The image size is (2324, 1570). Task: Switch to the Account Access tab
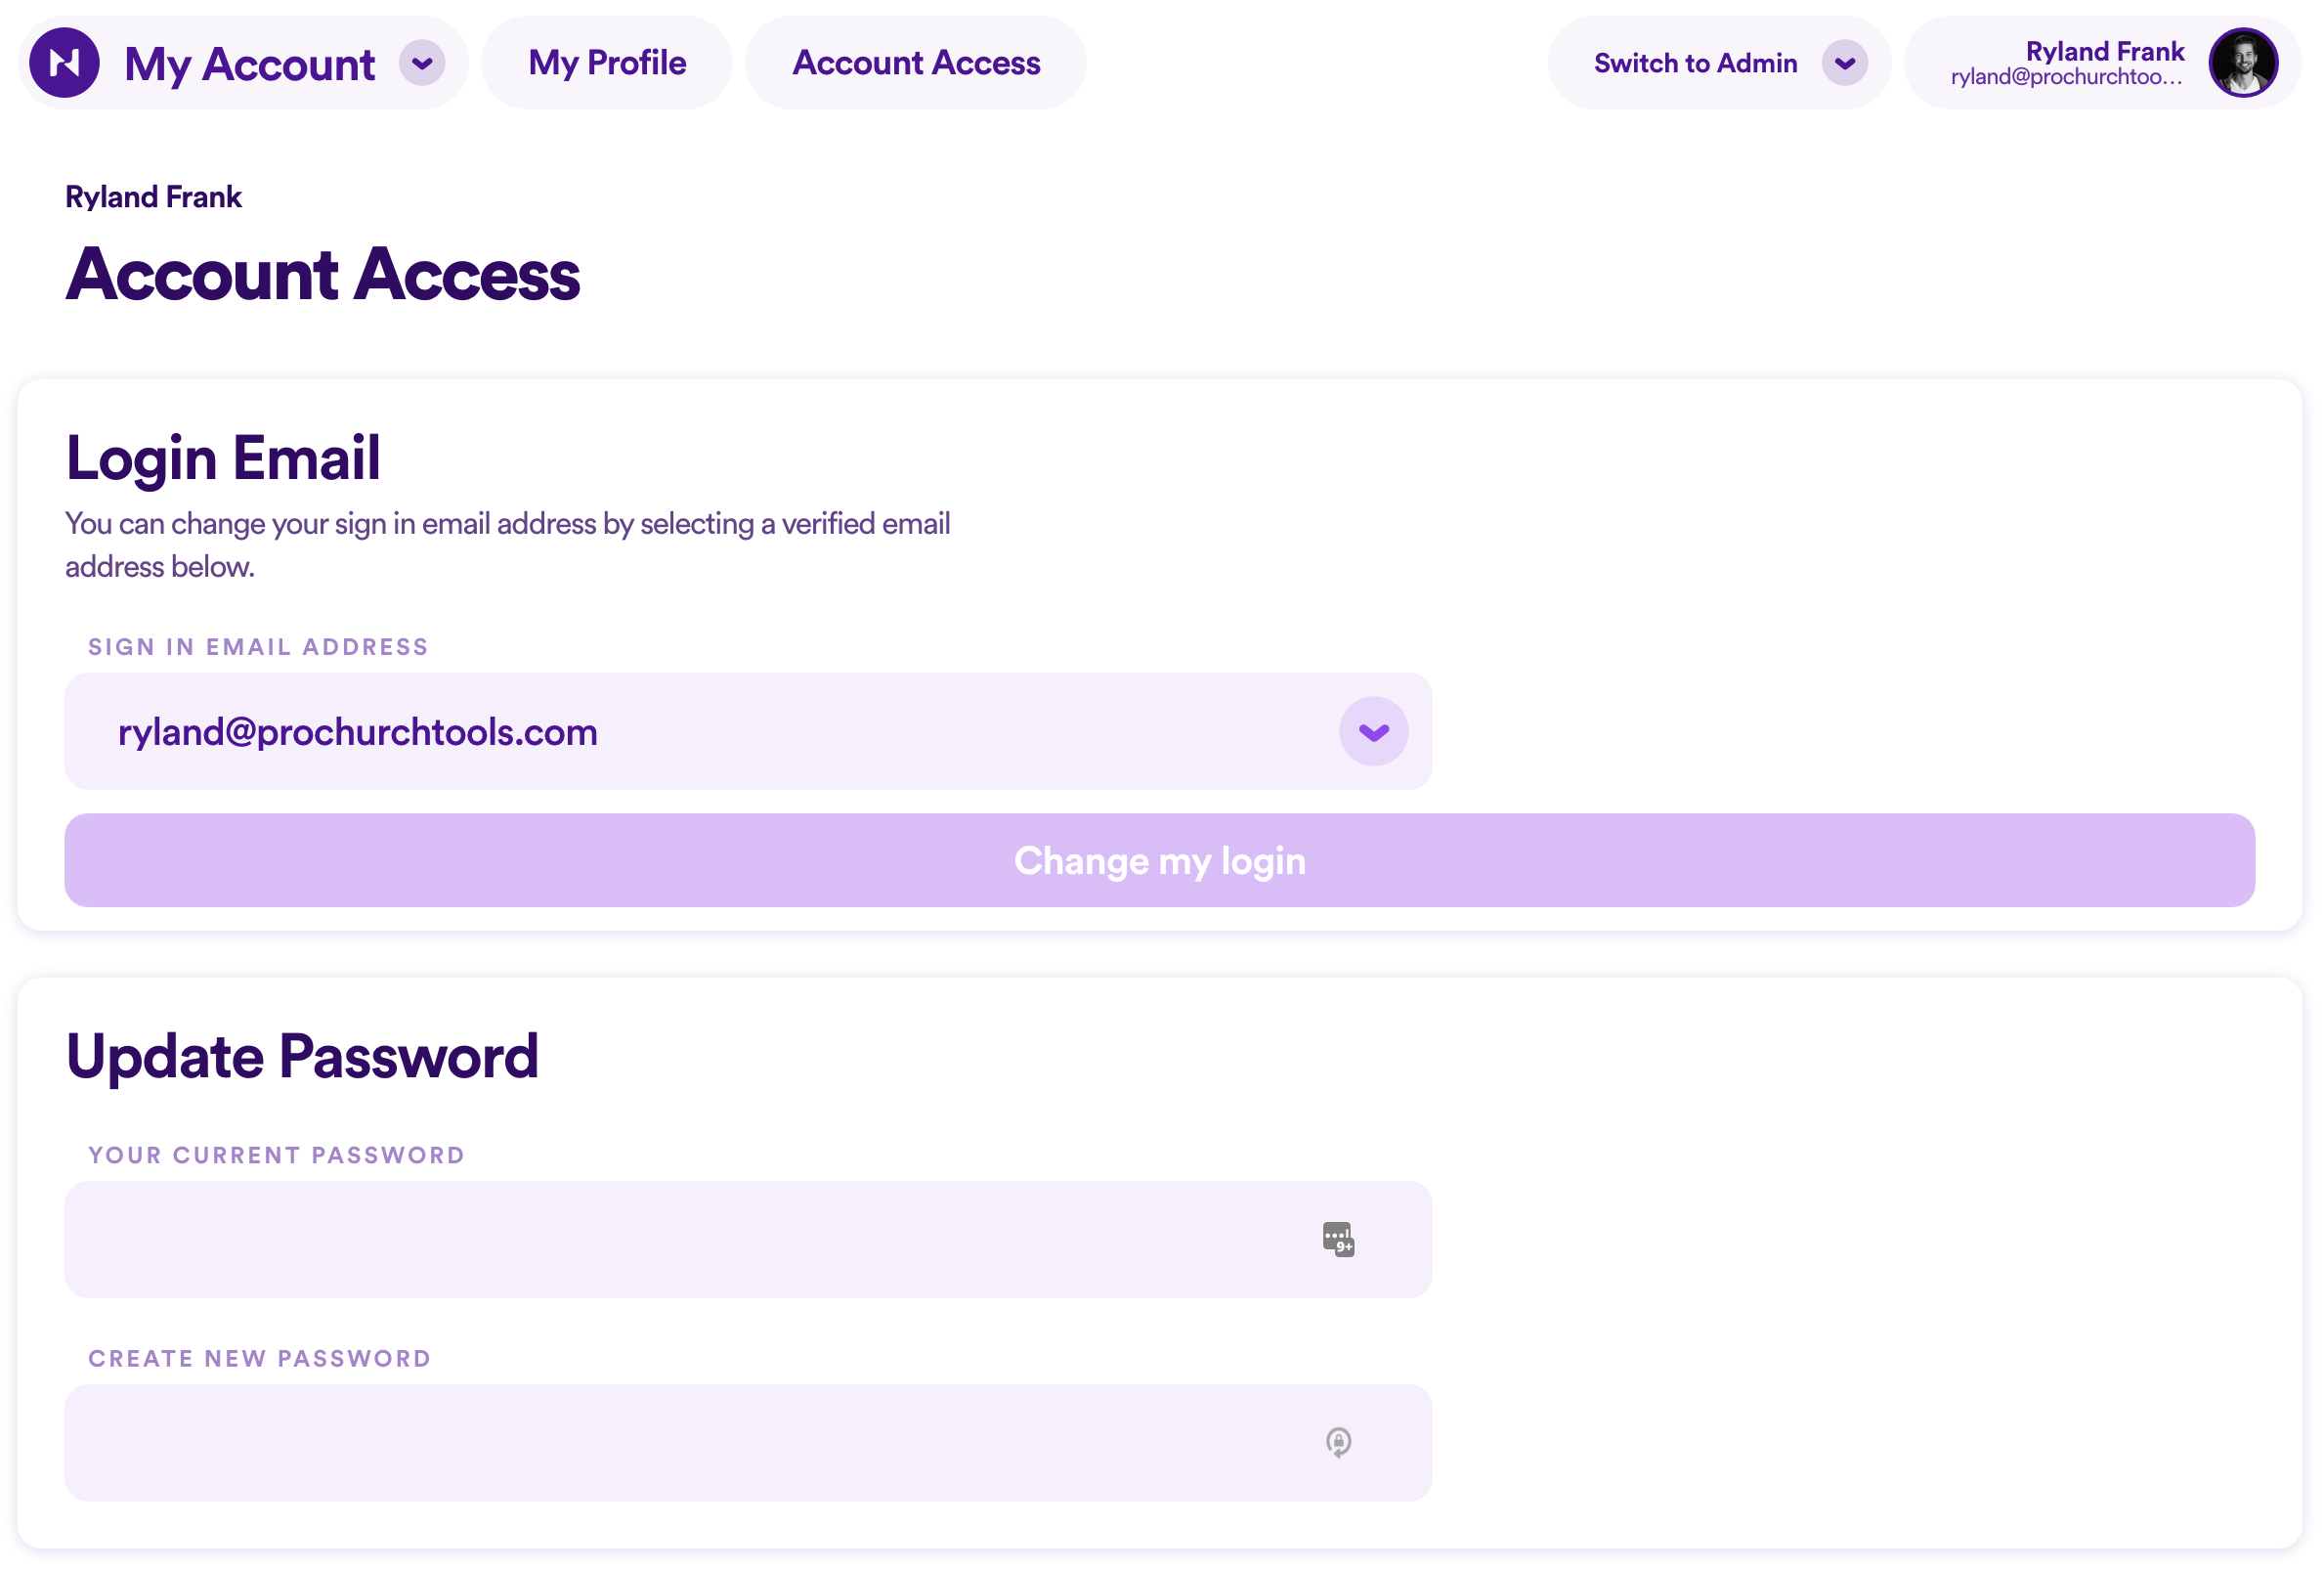pos(916,63)
